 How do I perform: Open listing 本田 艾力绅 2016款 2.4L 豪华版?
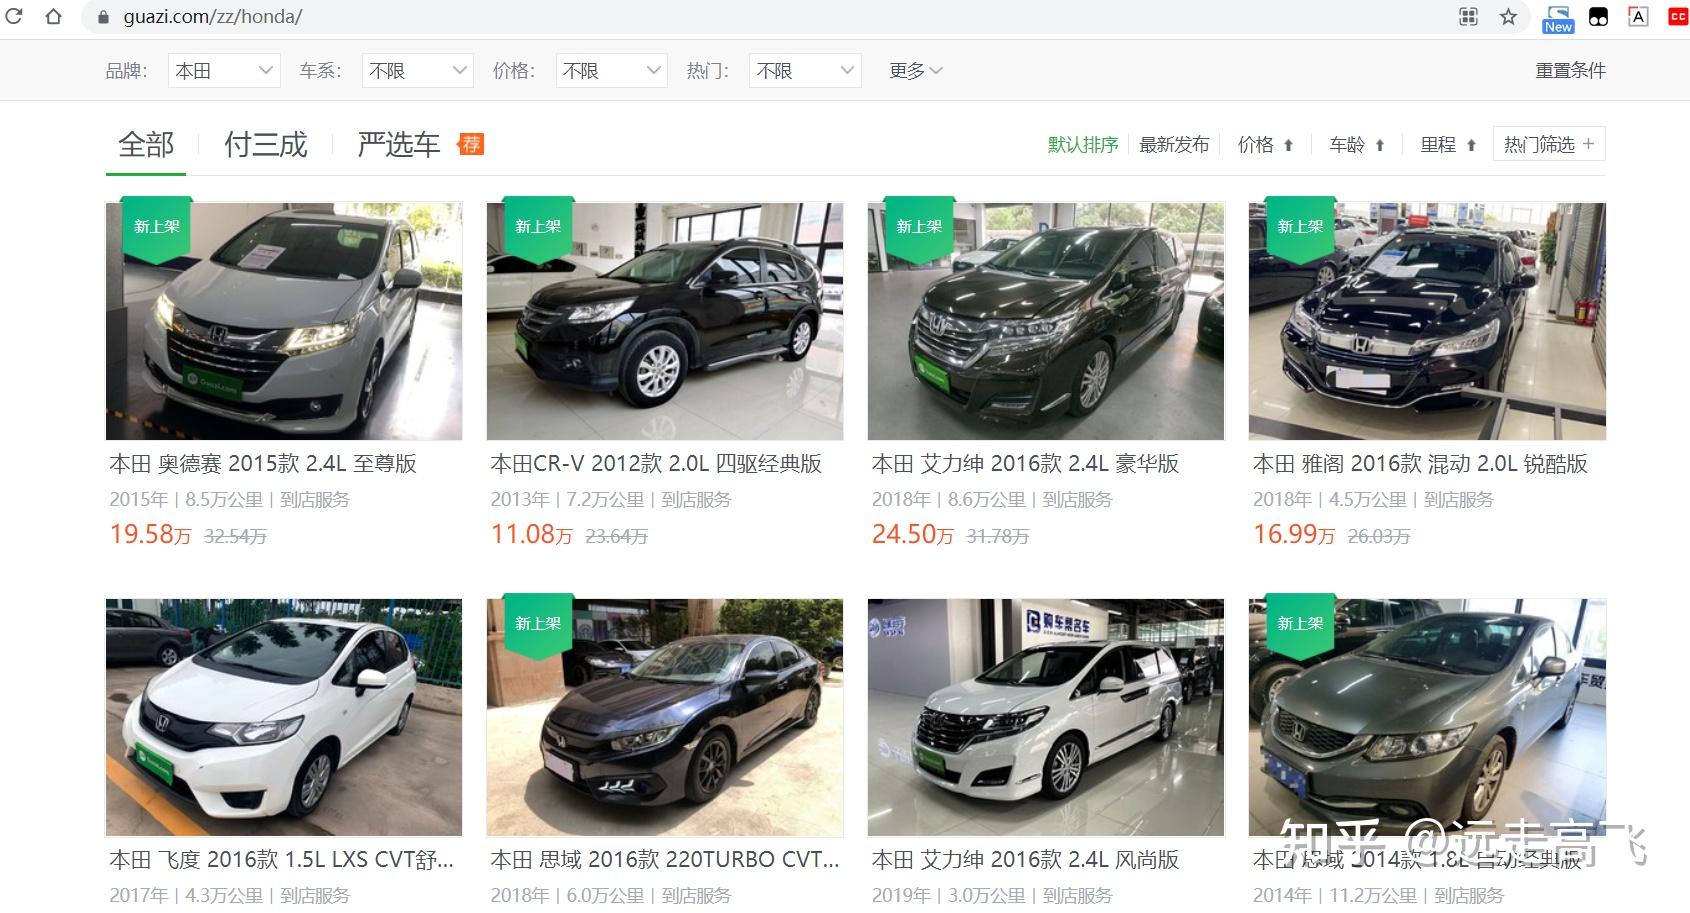pyautogui.click(x=1025, y=464)
